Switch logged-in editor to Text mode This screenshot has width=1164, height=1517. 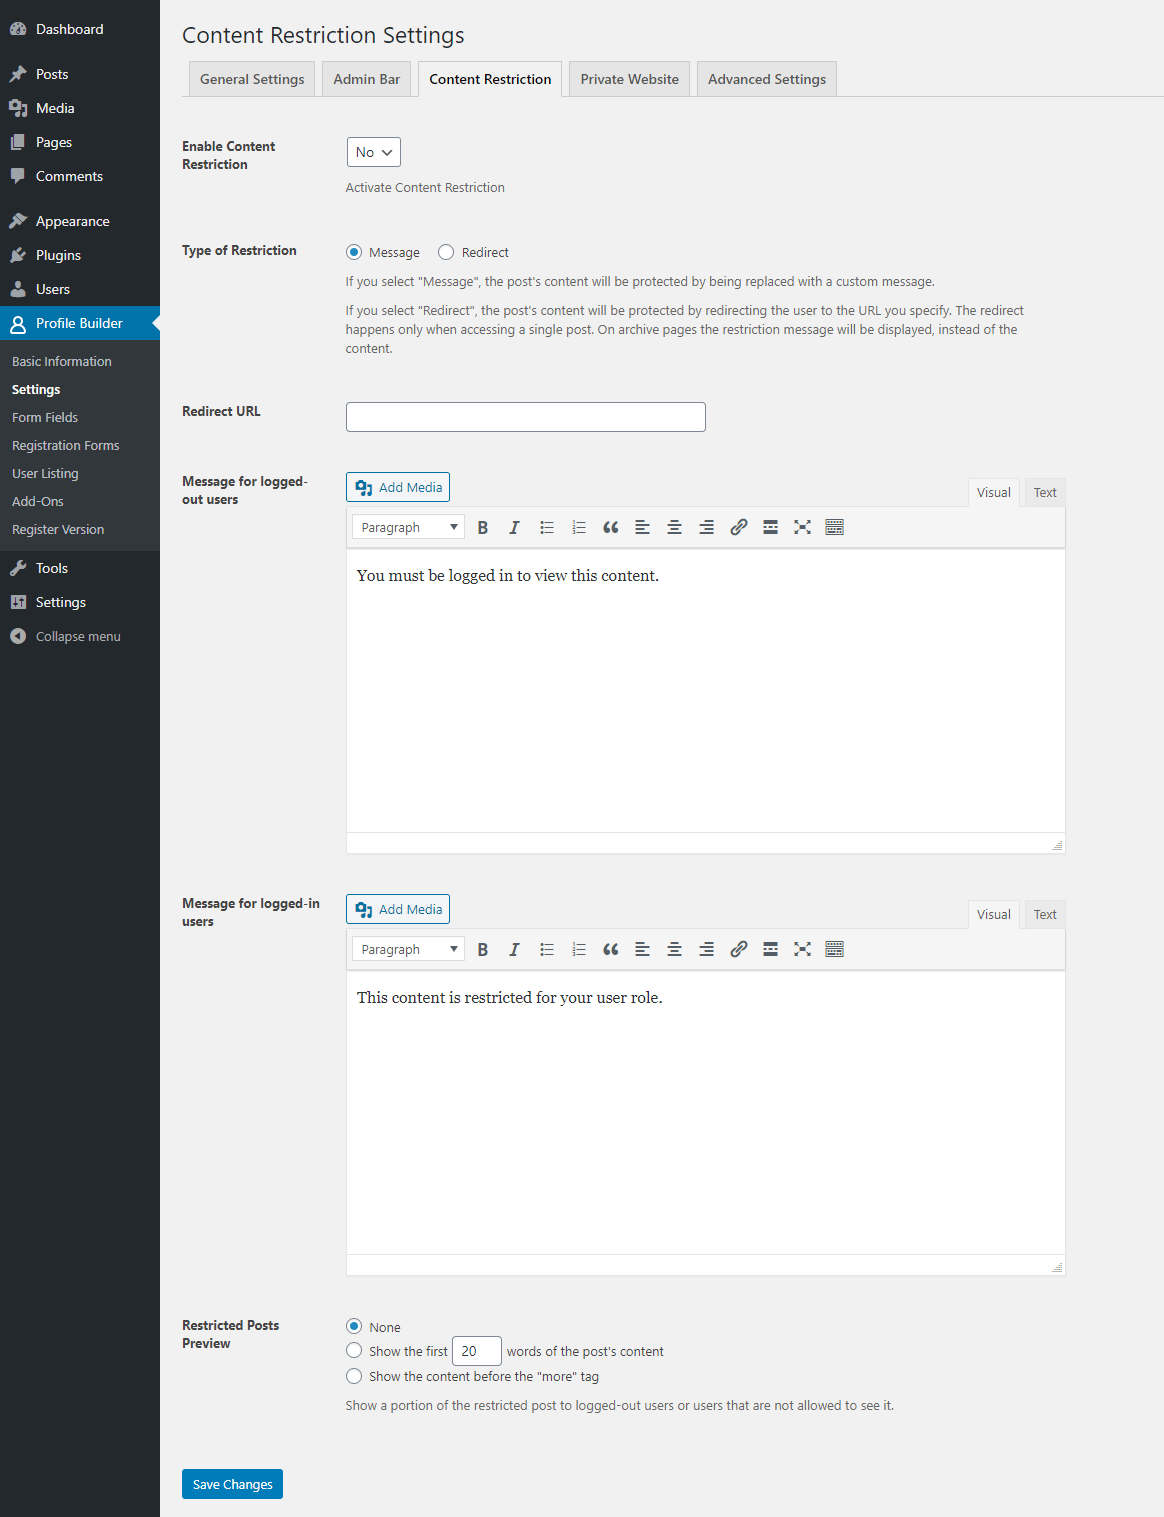pyautogui.click(x=1045, y=914)
